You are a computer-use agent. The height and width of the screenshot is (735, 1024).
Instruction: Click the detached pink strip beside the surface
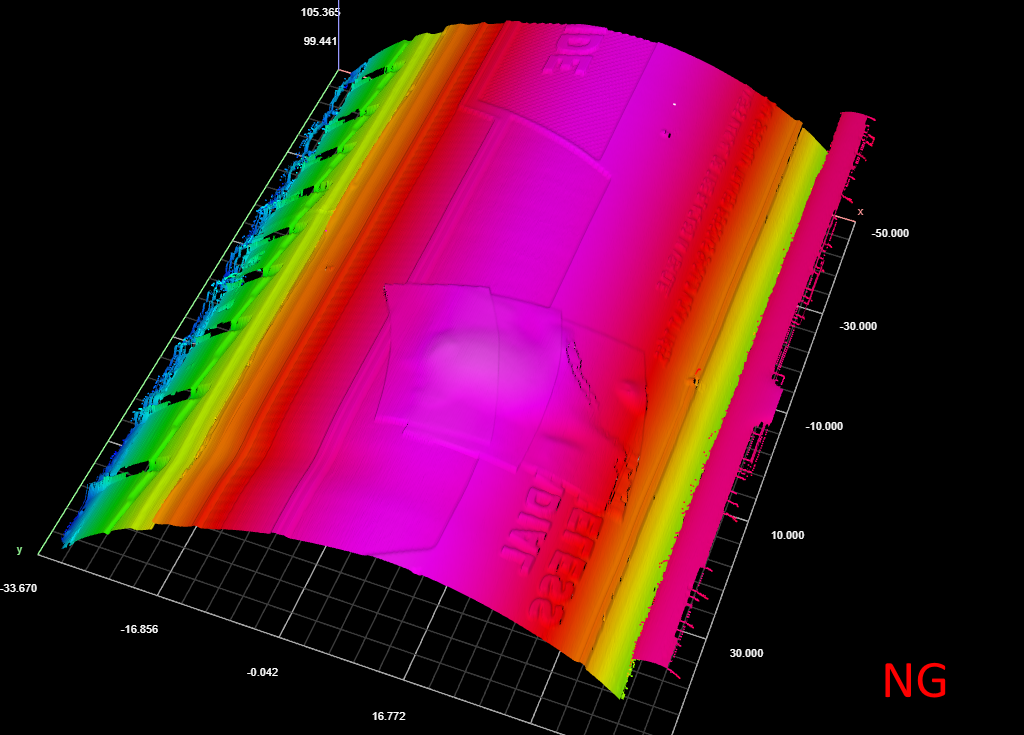(x=760, y=400)
